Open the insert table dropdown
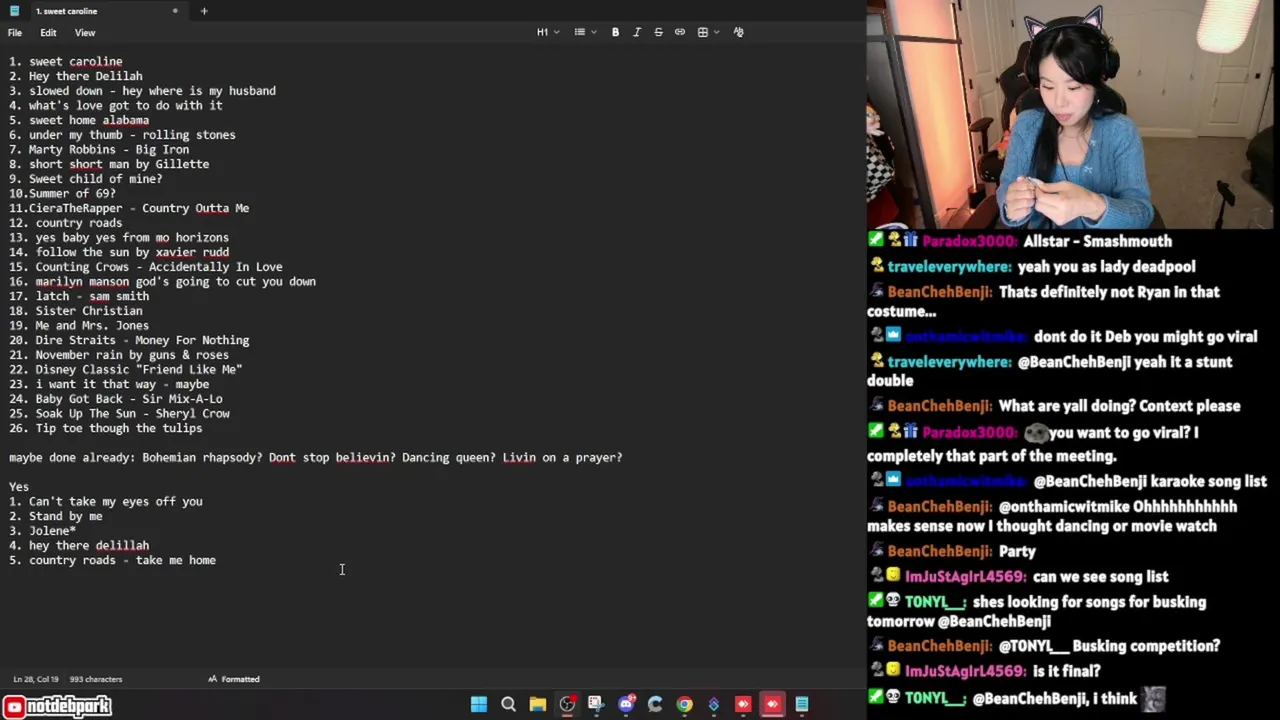This screenshot has height=720, width=1280. click(708, 32)
